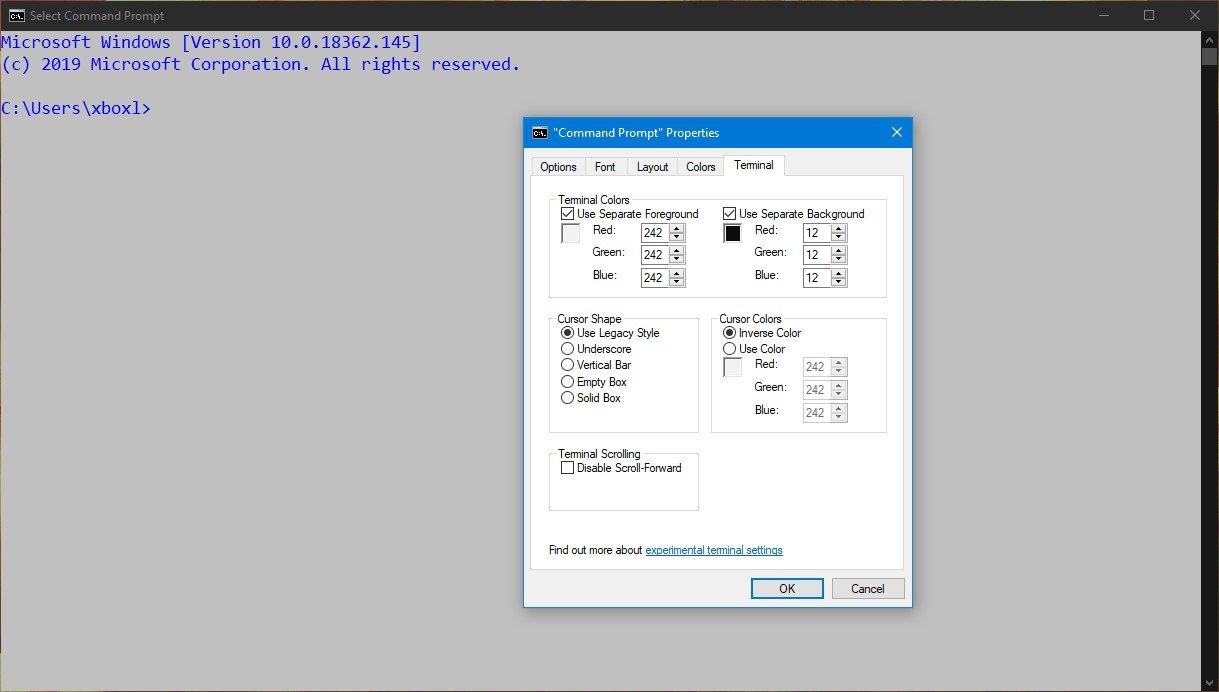Click the foreground Red value field
Viewport: 1219px width, 692px height.
pos(654,232)
